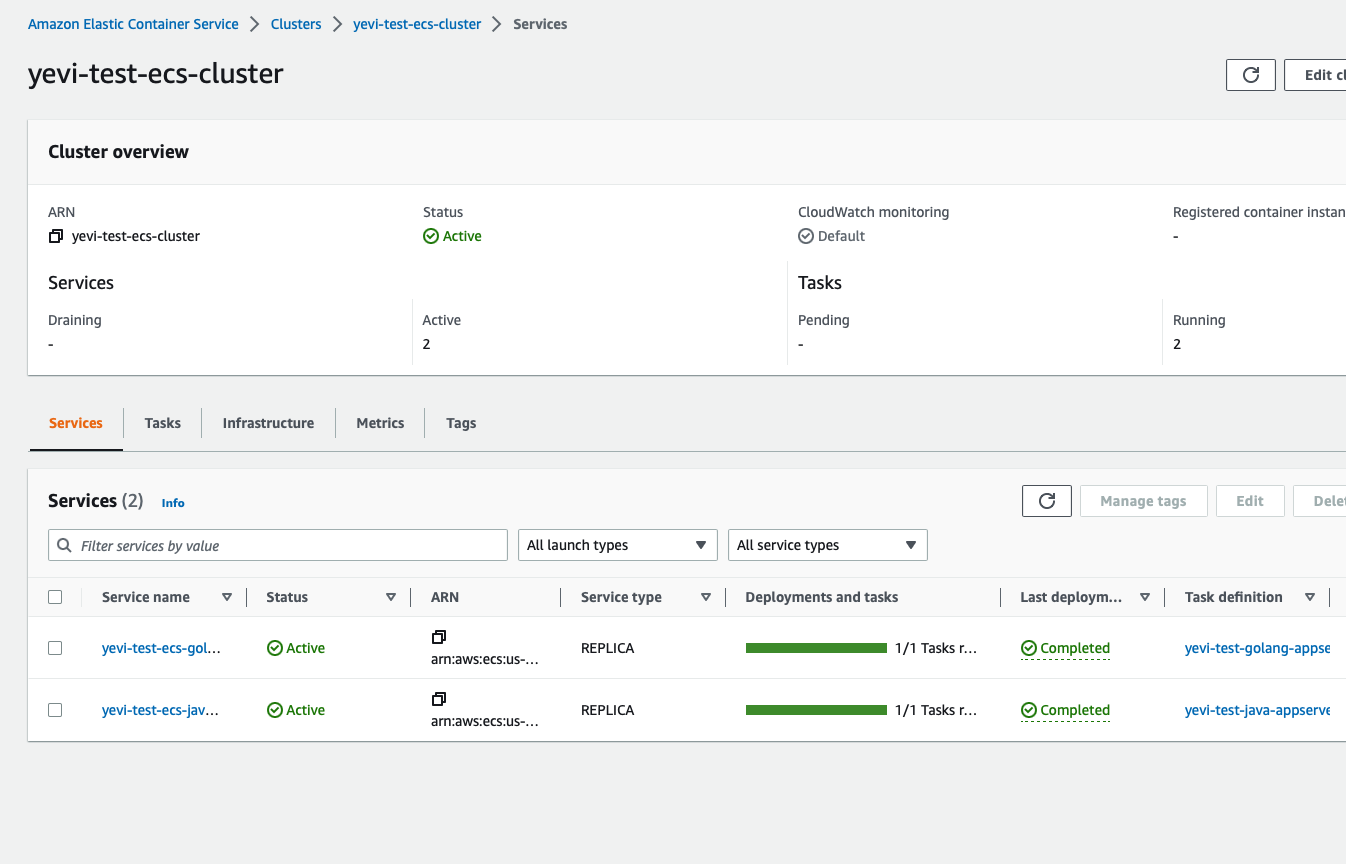Select all services with header checkbox
Viewport: 1346px width, 864px height.
click(x=55, y=597)
